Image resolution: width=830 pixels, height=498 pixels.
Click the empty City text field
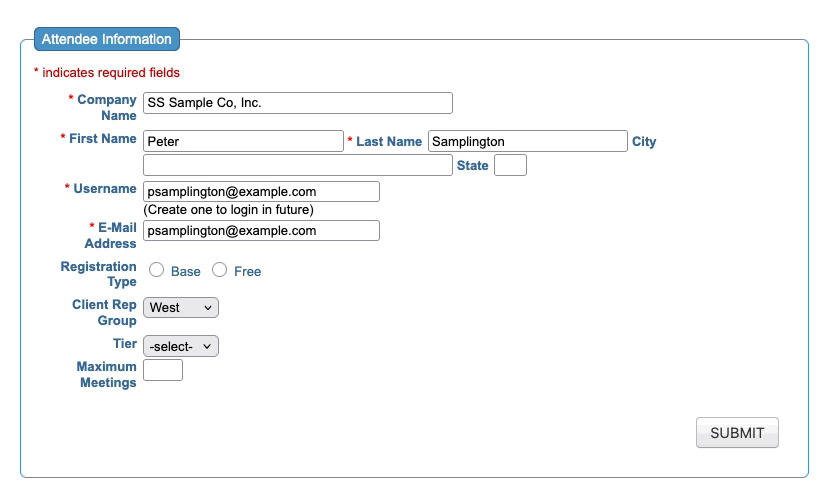coord(298,165)
